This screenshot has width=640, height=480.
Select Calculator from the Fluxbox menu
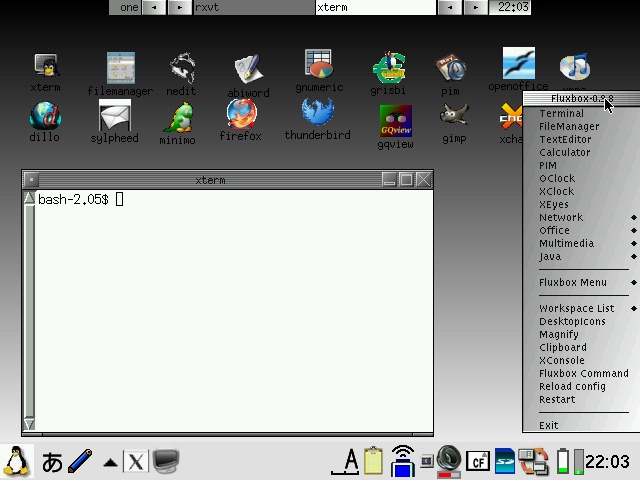tap(564, 152)
